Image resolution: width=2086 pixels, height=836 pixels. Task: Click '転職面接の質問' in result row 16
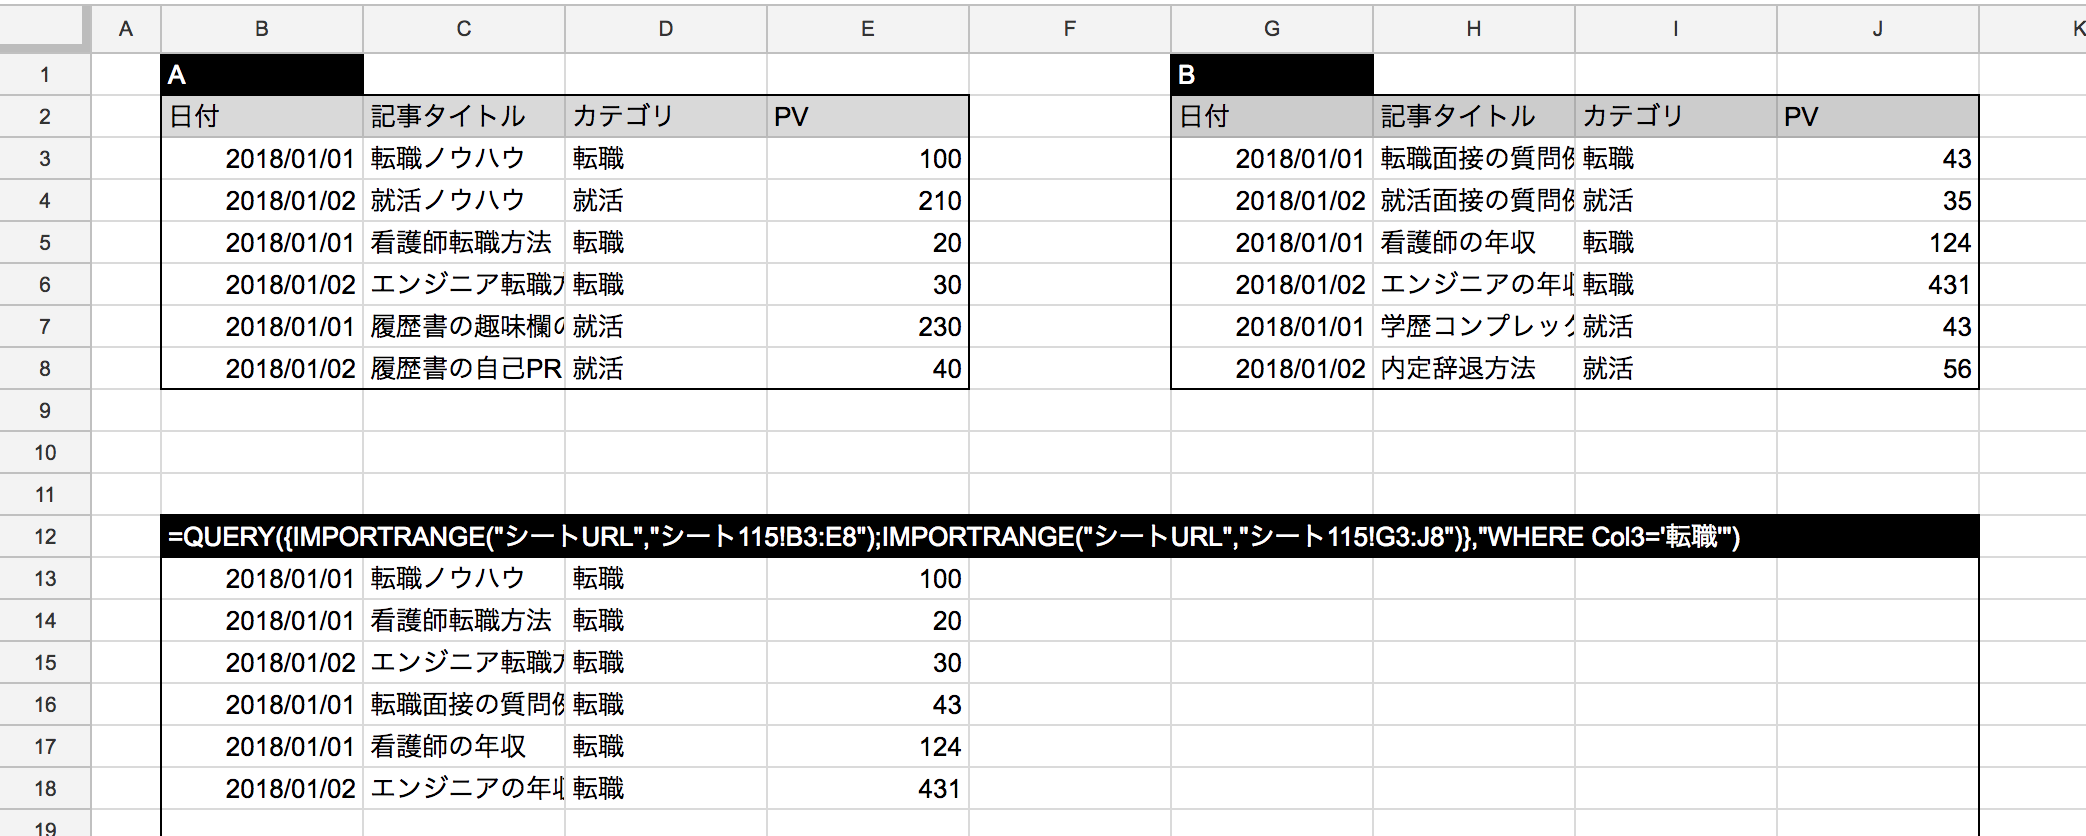coord(464,705)
